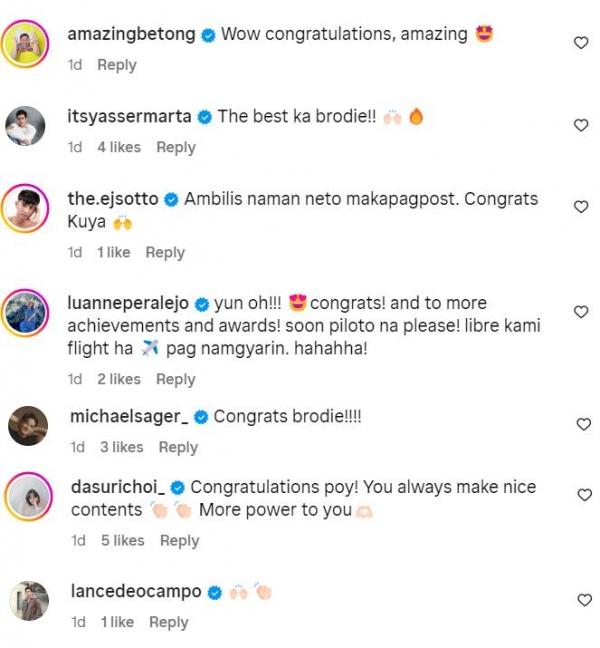
Task: Go to the lancedeocampo username link
Action: pos(136,592)
